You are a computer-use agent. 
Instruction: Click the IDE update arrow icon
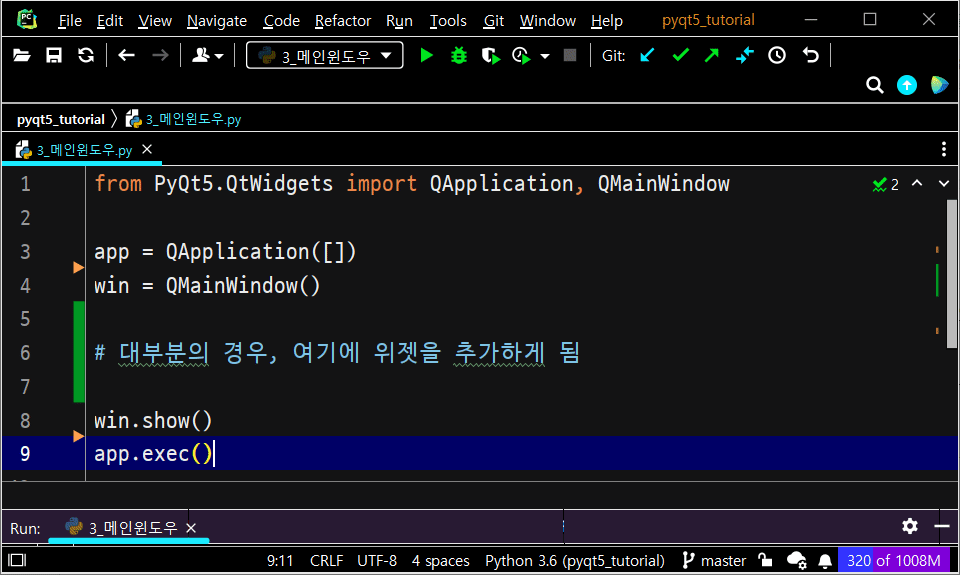(x=907, y=85)
